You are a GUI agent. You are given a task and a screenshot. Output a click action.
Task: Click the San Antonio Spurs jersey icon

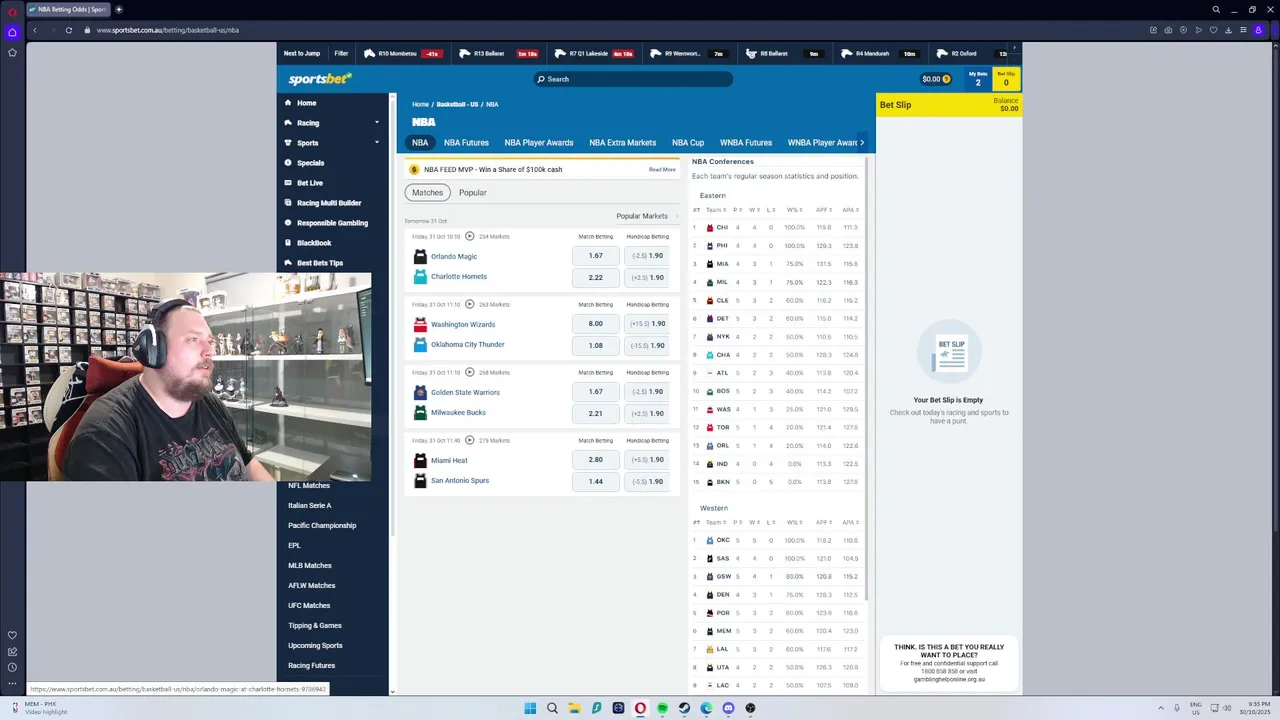[x=420, y=481]
